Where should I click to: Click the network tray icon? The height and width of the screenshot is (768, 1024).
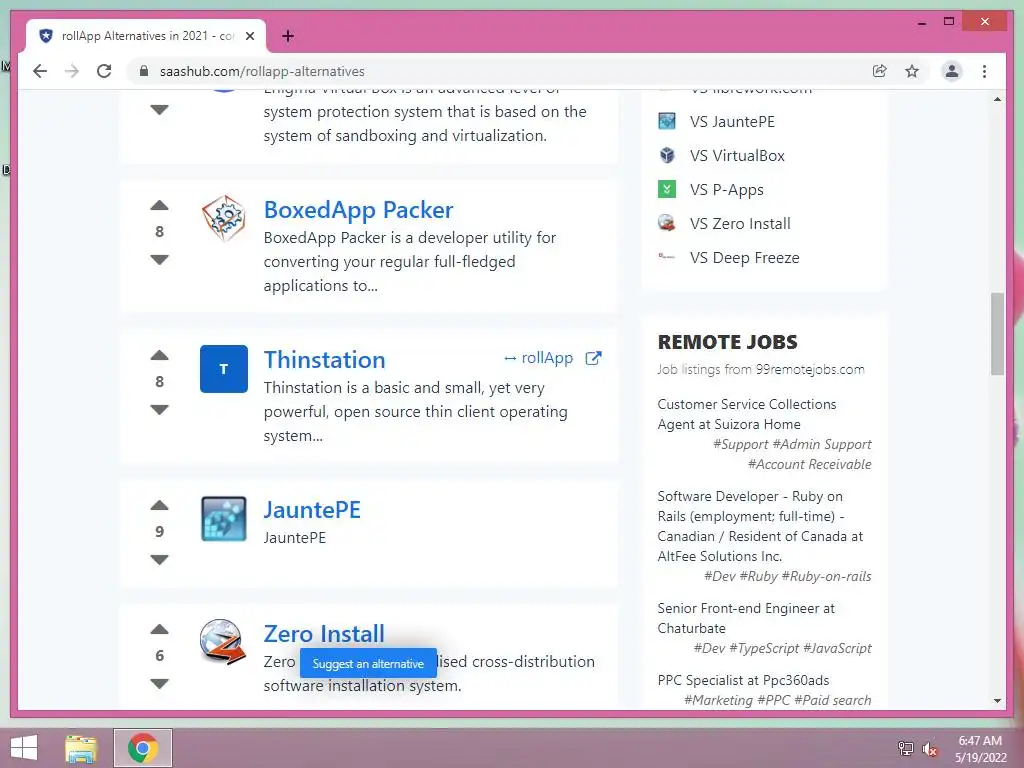pyautogui.click(x=905, y=749)
